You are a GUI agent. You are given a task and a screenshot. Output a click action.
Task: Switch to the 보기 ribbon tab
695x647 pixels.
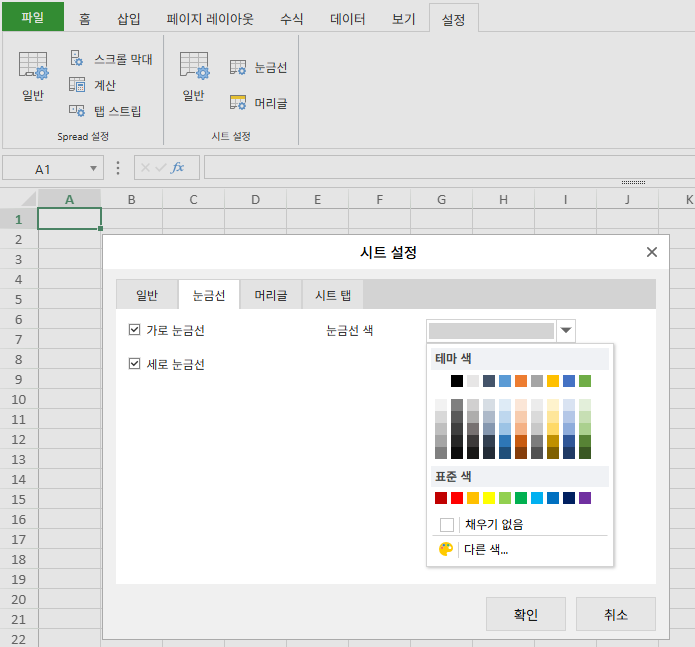(x=403, y=19)
